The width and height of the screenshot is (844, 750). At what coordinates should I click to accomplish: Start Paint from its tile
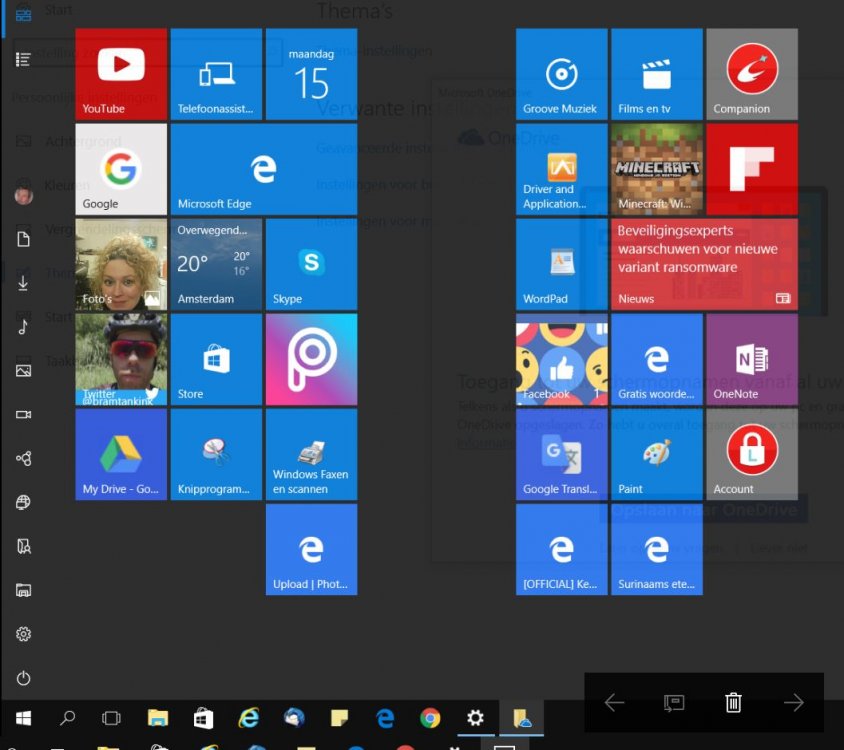coord(656,454)
